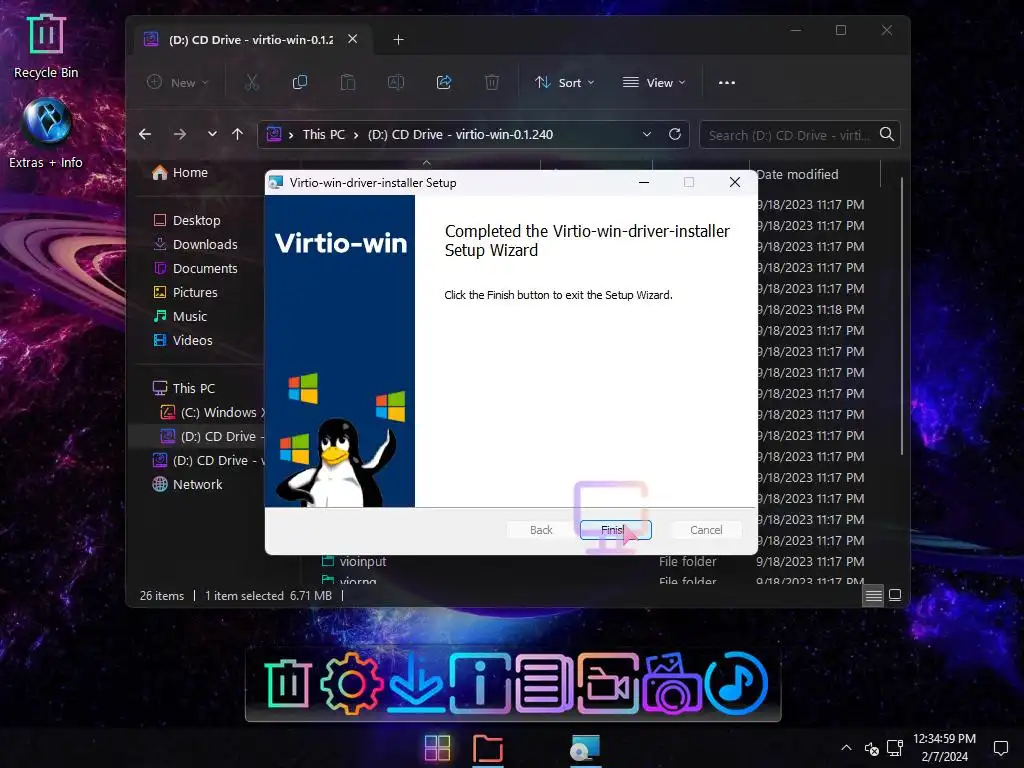Image resolution: width=1024 pixels, height=768 pixels.
Task: Open Desktop in the navigation pane
Action: 187,221
